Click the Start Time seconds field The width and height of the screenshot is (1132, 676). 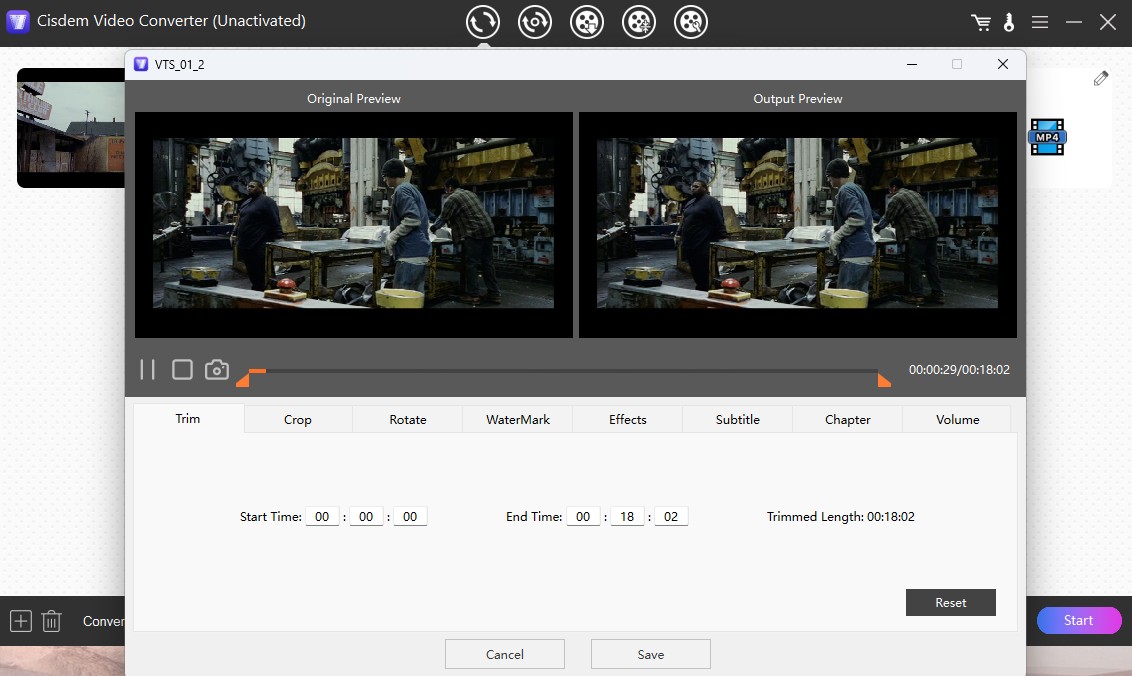(x=410, y=517)
